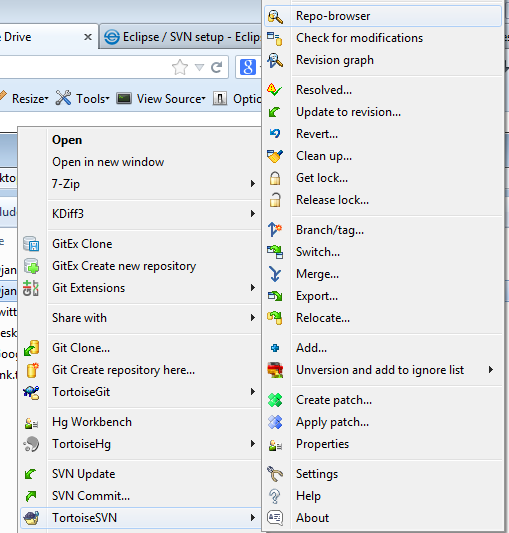Expand the KDiff3 submenu arrow

253,214
